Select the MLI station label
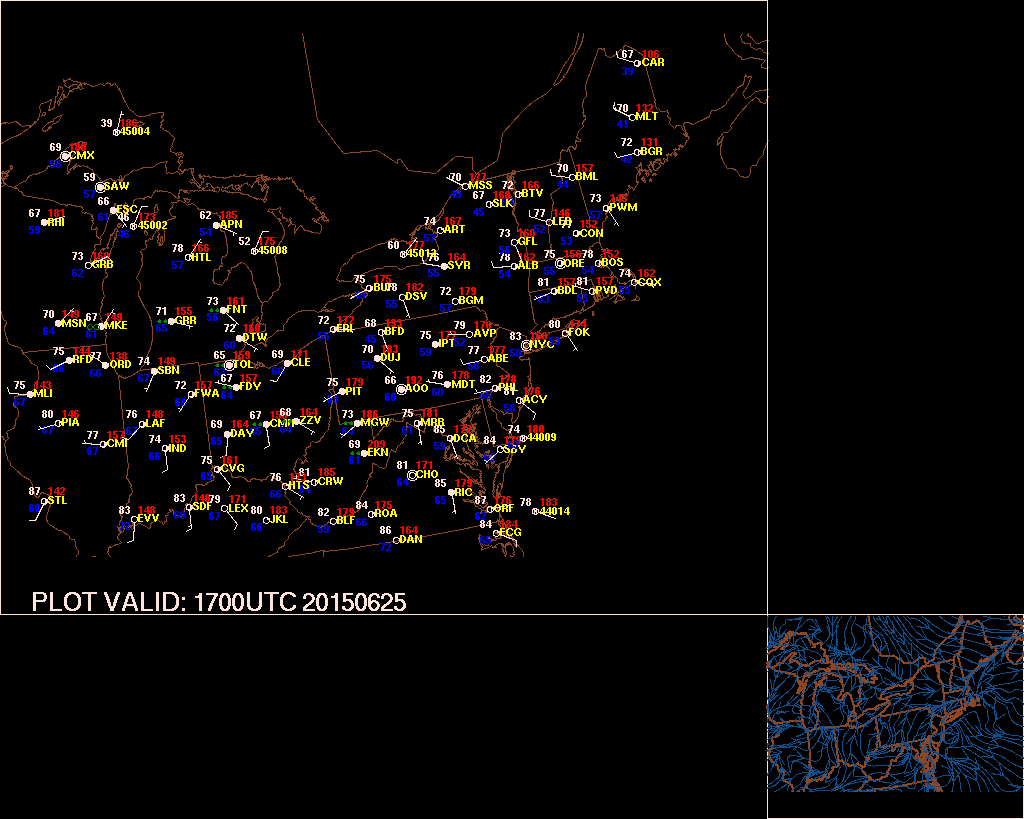Image resolution: width=1024 pixels, height=819 pixels. point(43,394)
